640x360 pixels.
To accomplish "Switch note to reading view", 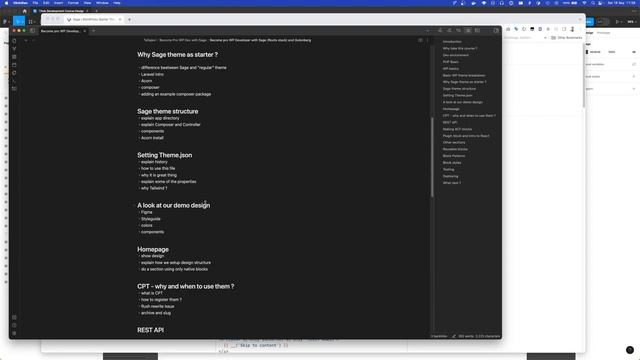I will pyautogui.click(x=420, y=40).
